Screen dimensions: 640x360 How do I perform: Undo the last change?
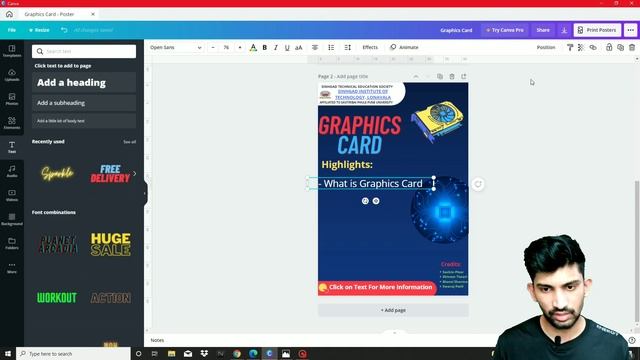click(64, 30)
